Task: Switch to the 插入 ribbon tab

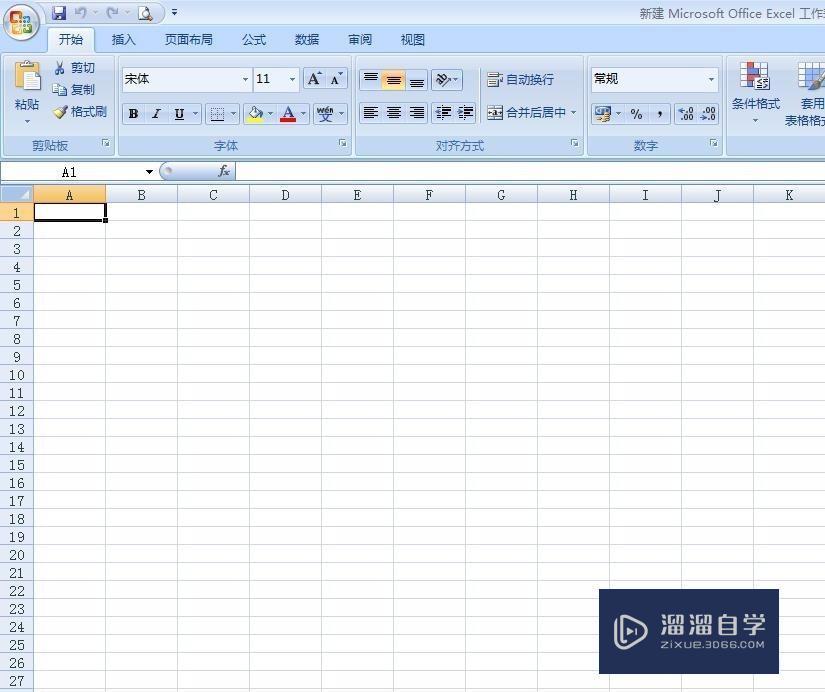Action: (x=122, y=39)
